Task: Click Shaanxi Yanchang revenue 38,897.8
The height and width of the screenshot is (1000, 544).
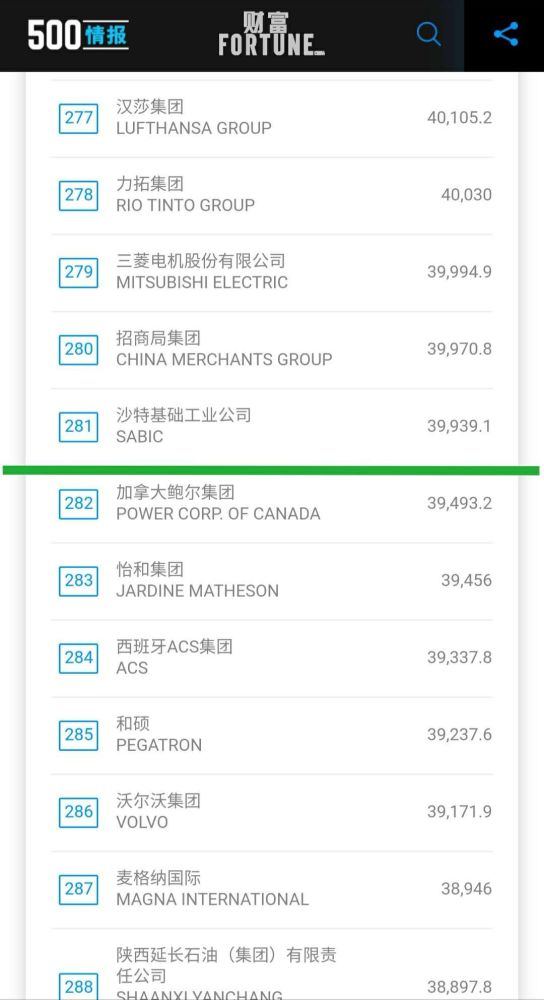Action: coord(459,987)
